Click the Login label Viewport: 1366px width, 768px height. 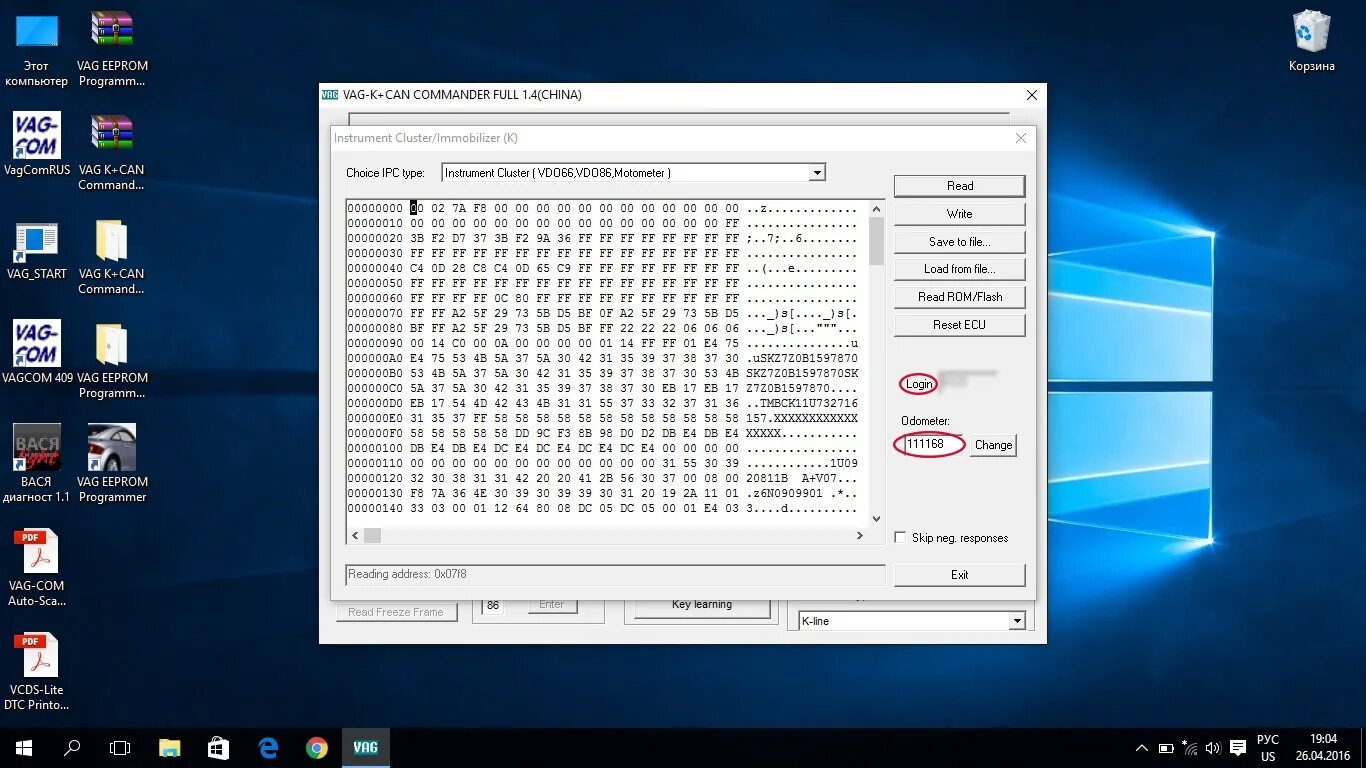tap(918, 384)
